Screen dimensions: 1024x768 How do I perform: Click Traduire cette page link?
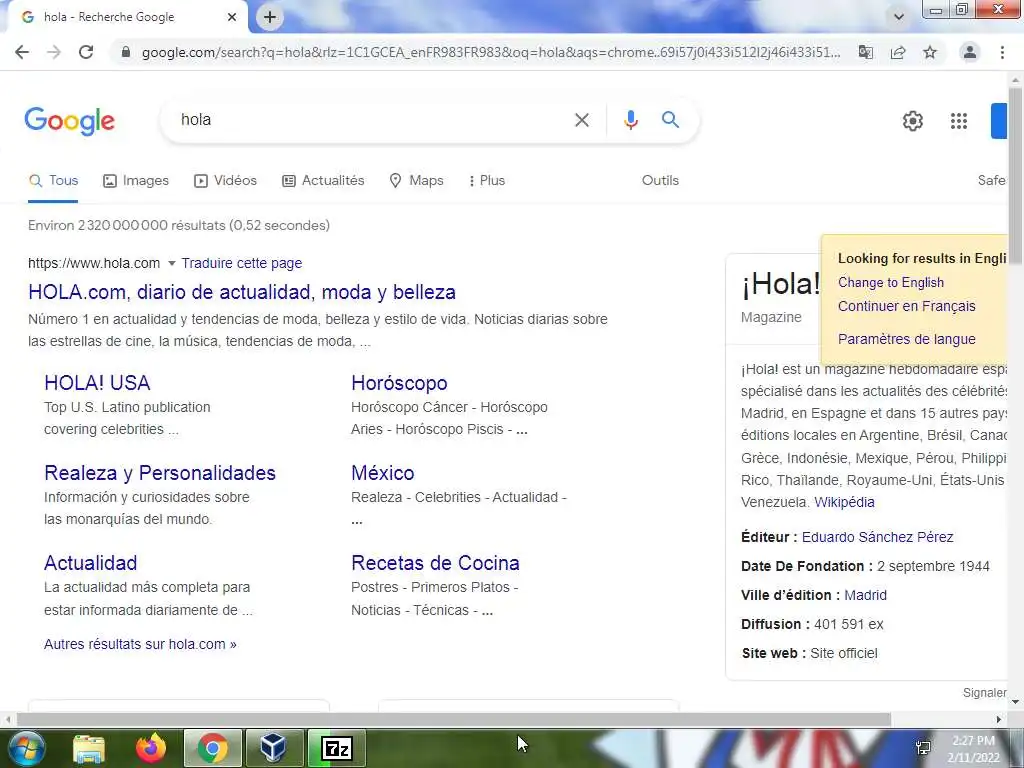[x=242, y=263]
